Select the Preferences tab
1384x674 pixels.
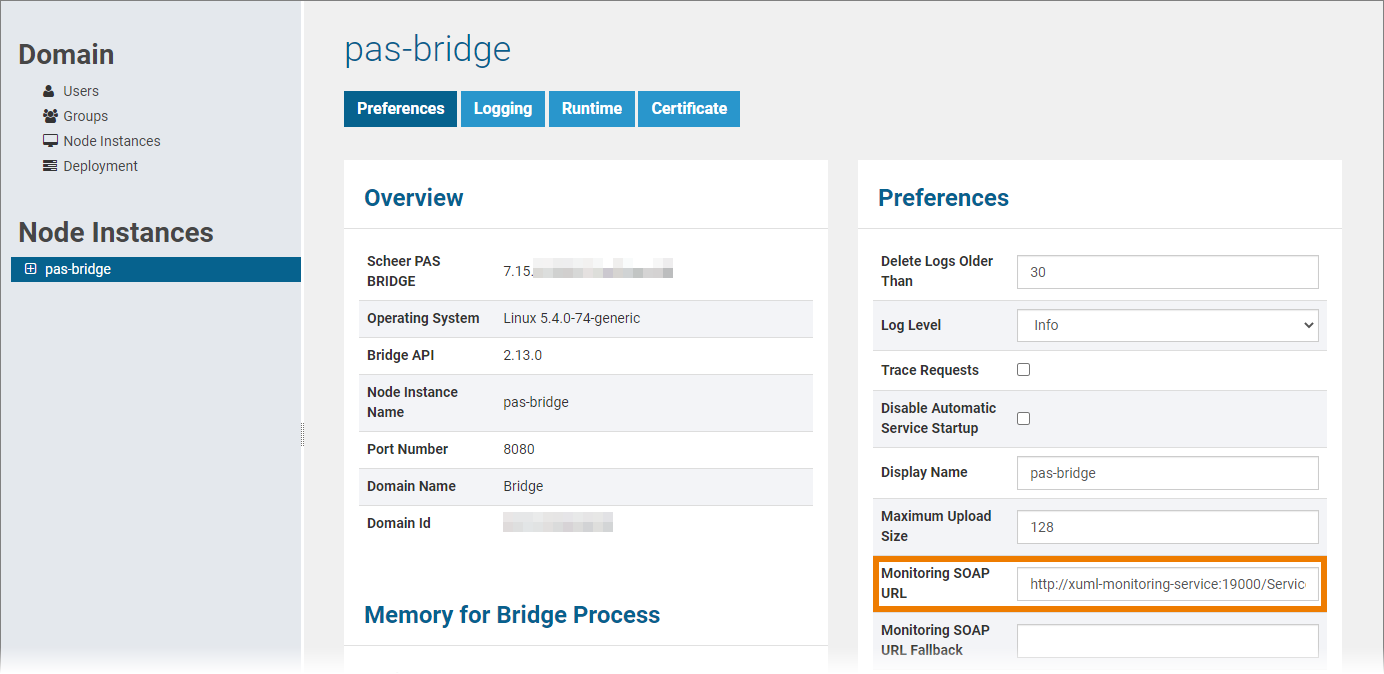[x=400, y=108]
